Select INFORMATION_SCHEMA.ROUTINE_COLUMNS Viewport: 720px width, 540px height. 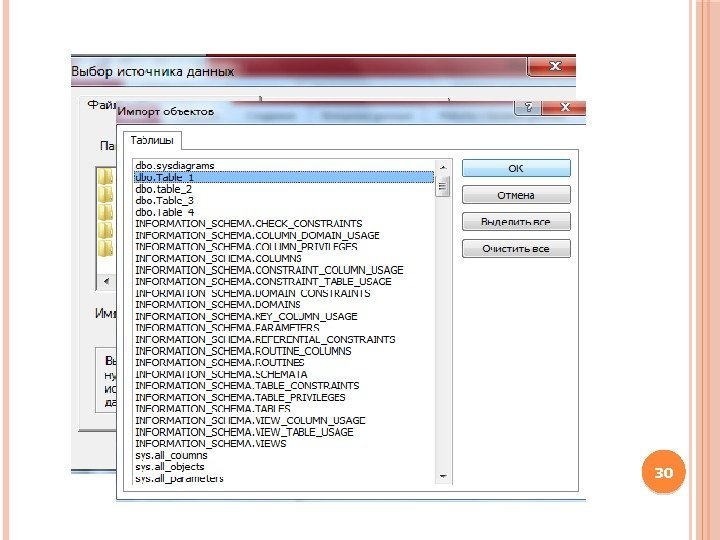pyautogui.click(x=284, y=351)
